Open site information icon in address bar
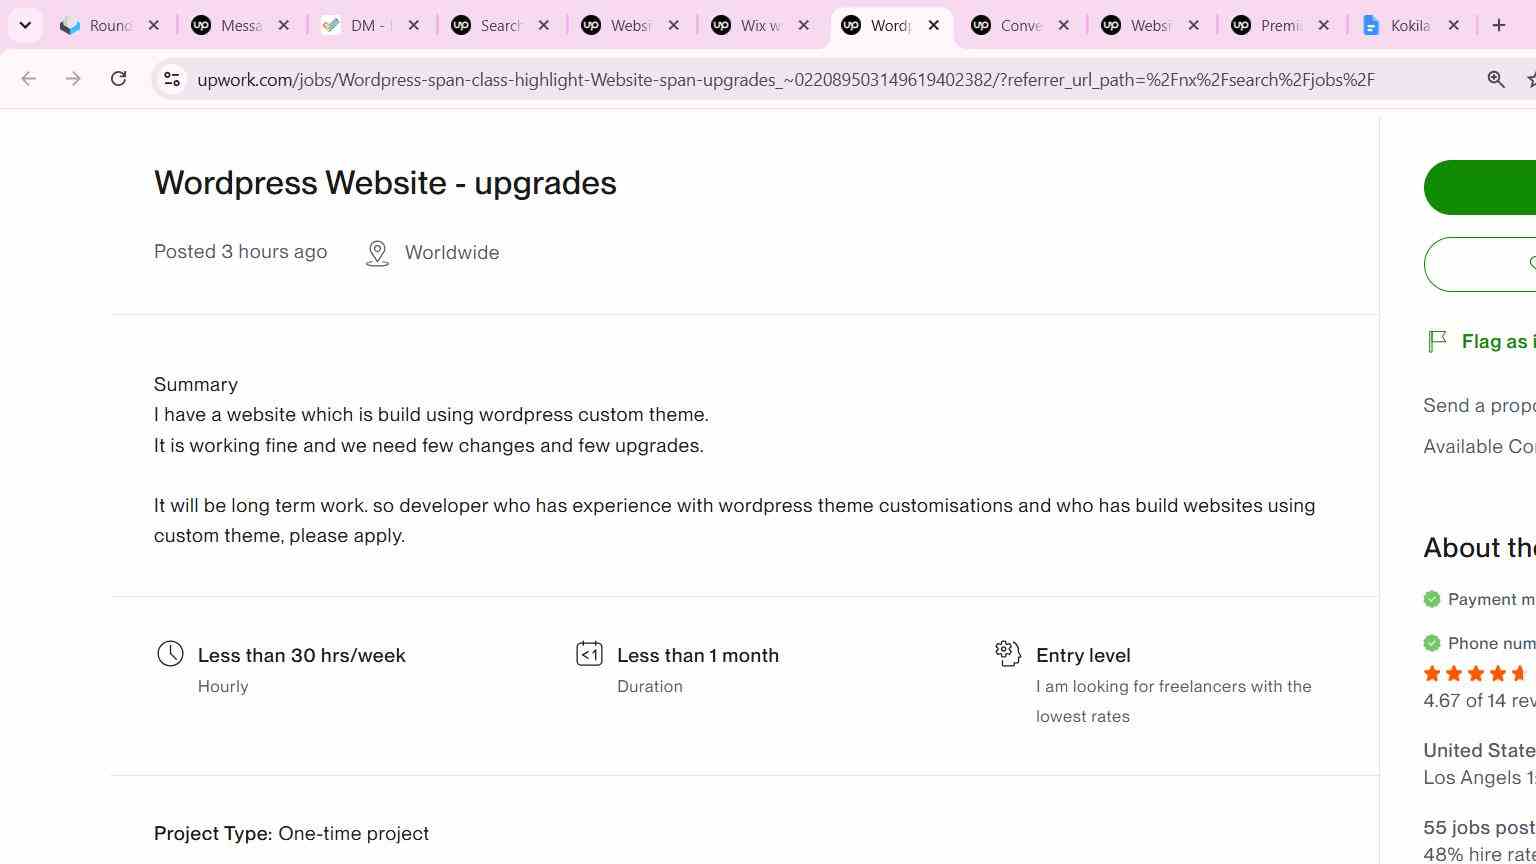Viewport: 1536px width, 864px height. coord(172,79)
